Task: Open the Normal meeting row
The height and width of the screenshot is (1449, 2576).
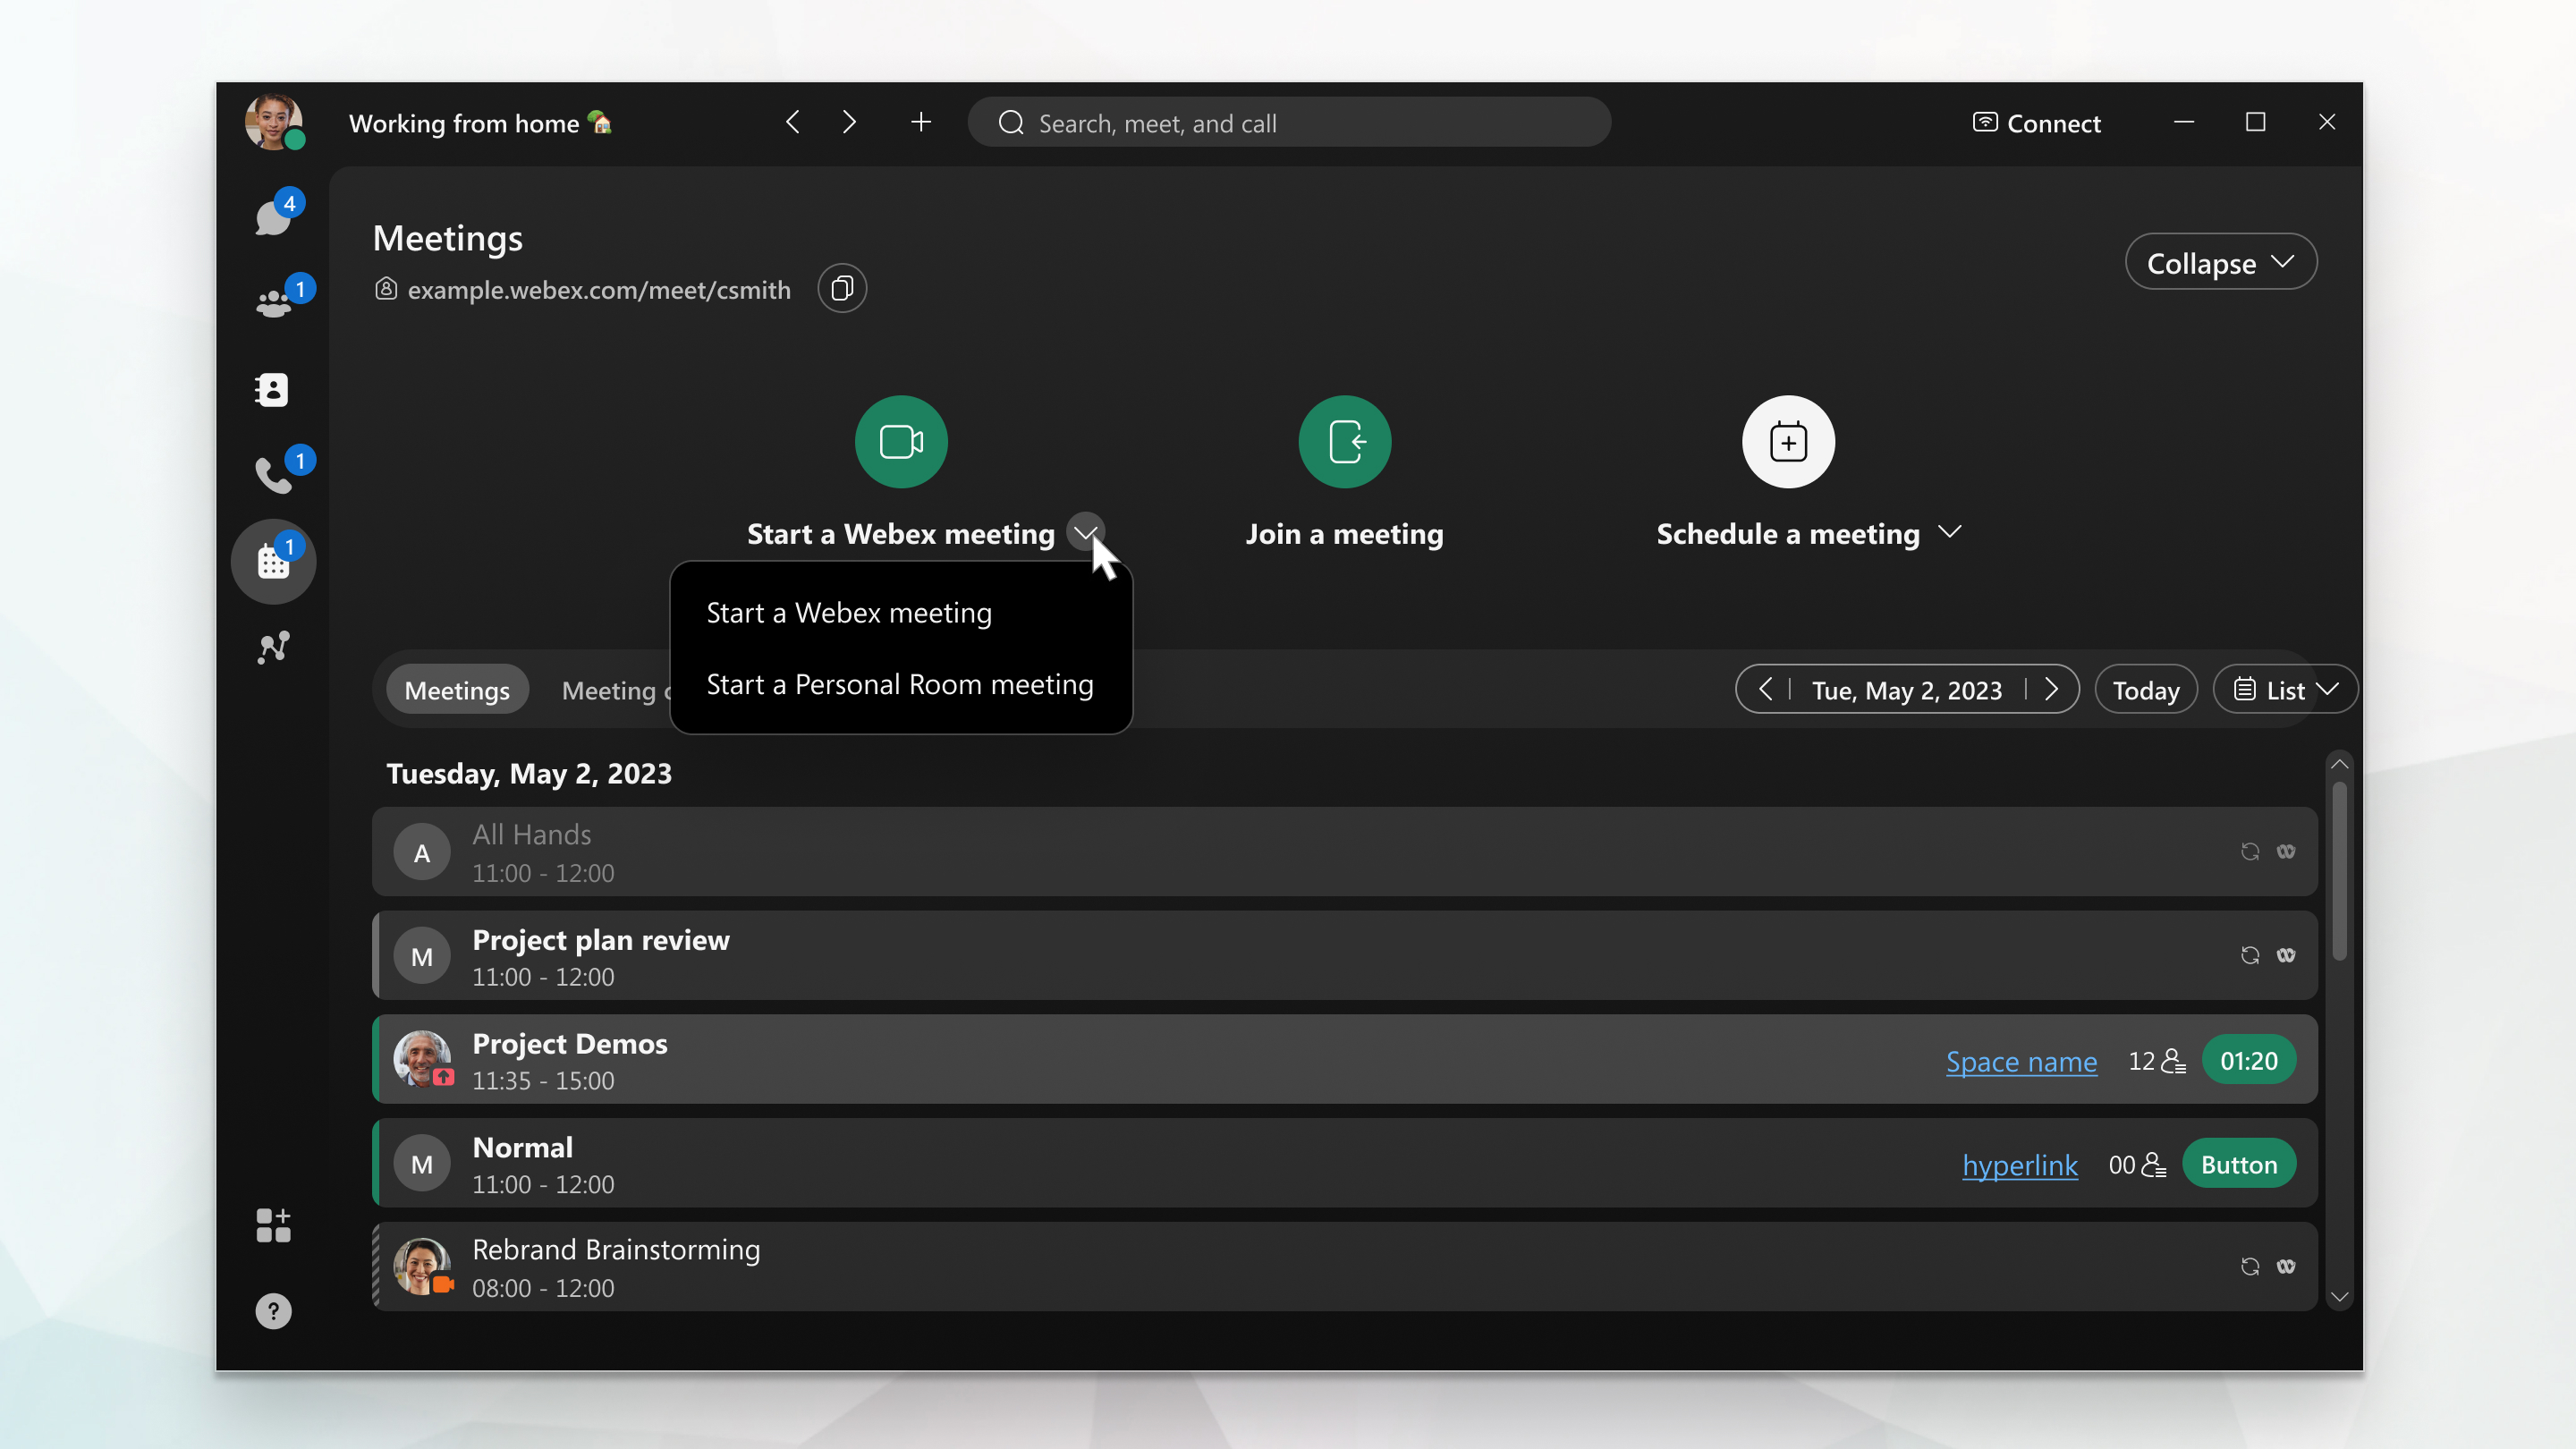Action: pos(1344,1163)
